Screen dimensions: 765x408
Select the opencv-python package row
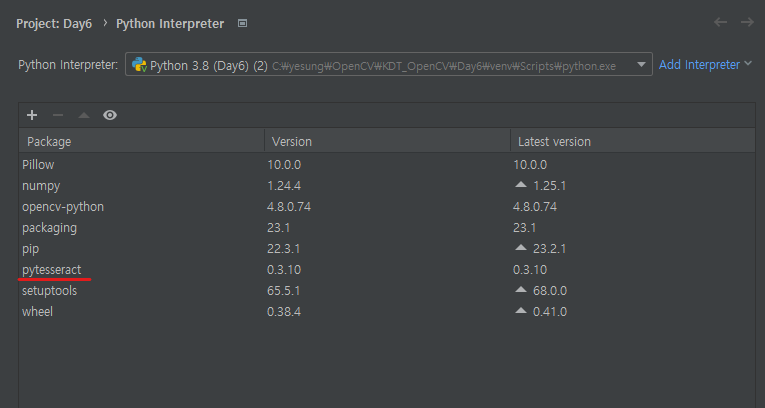(x=387, y=206)
